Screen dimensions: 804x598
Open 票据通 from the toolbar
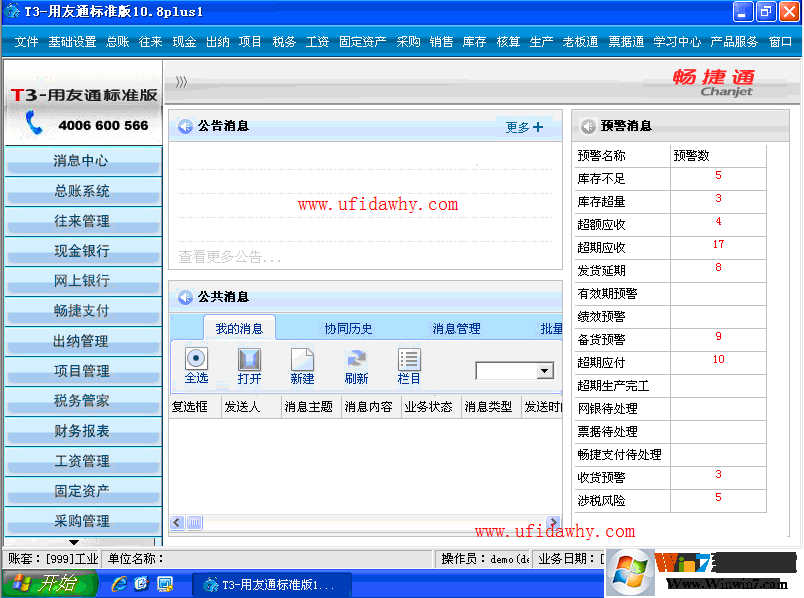[626, 42]
